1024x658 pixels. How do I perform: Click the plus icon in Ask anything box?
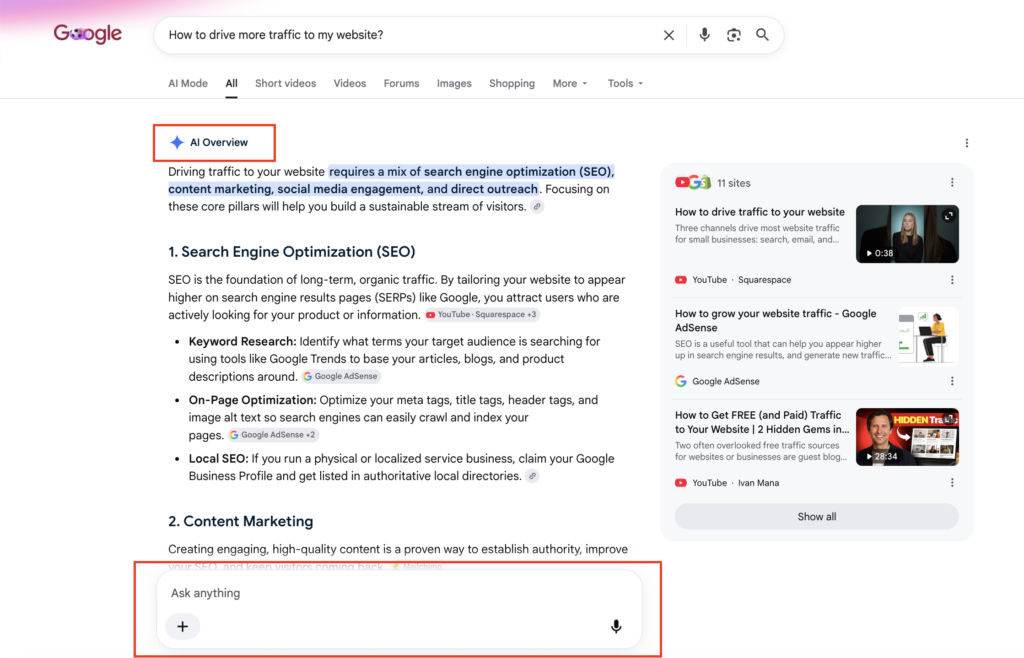[x=183, y=627]
